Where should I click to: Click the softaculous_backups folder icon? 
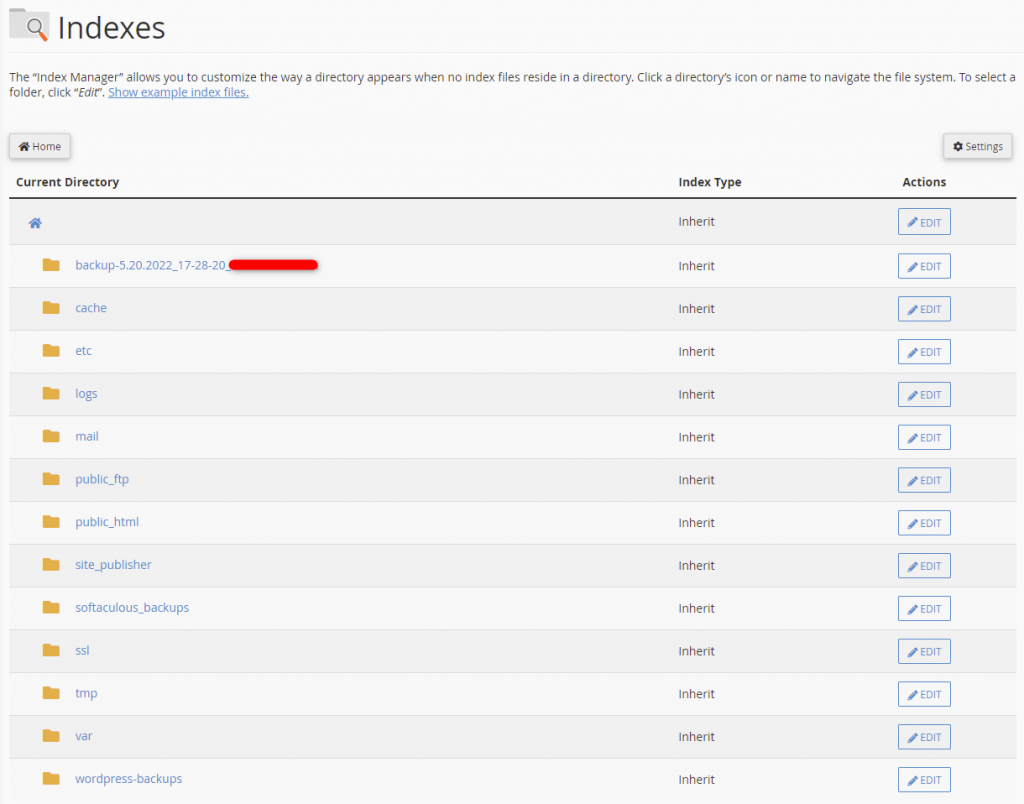(51, 607)
